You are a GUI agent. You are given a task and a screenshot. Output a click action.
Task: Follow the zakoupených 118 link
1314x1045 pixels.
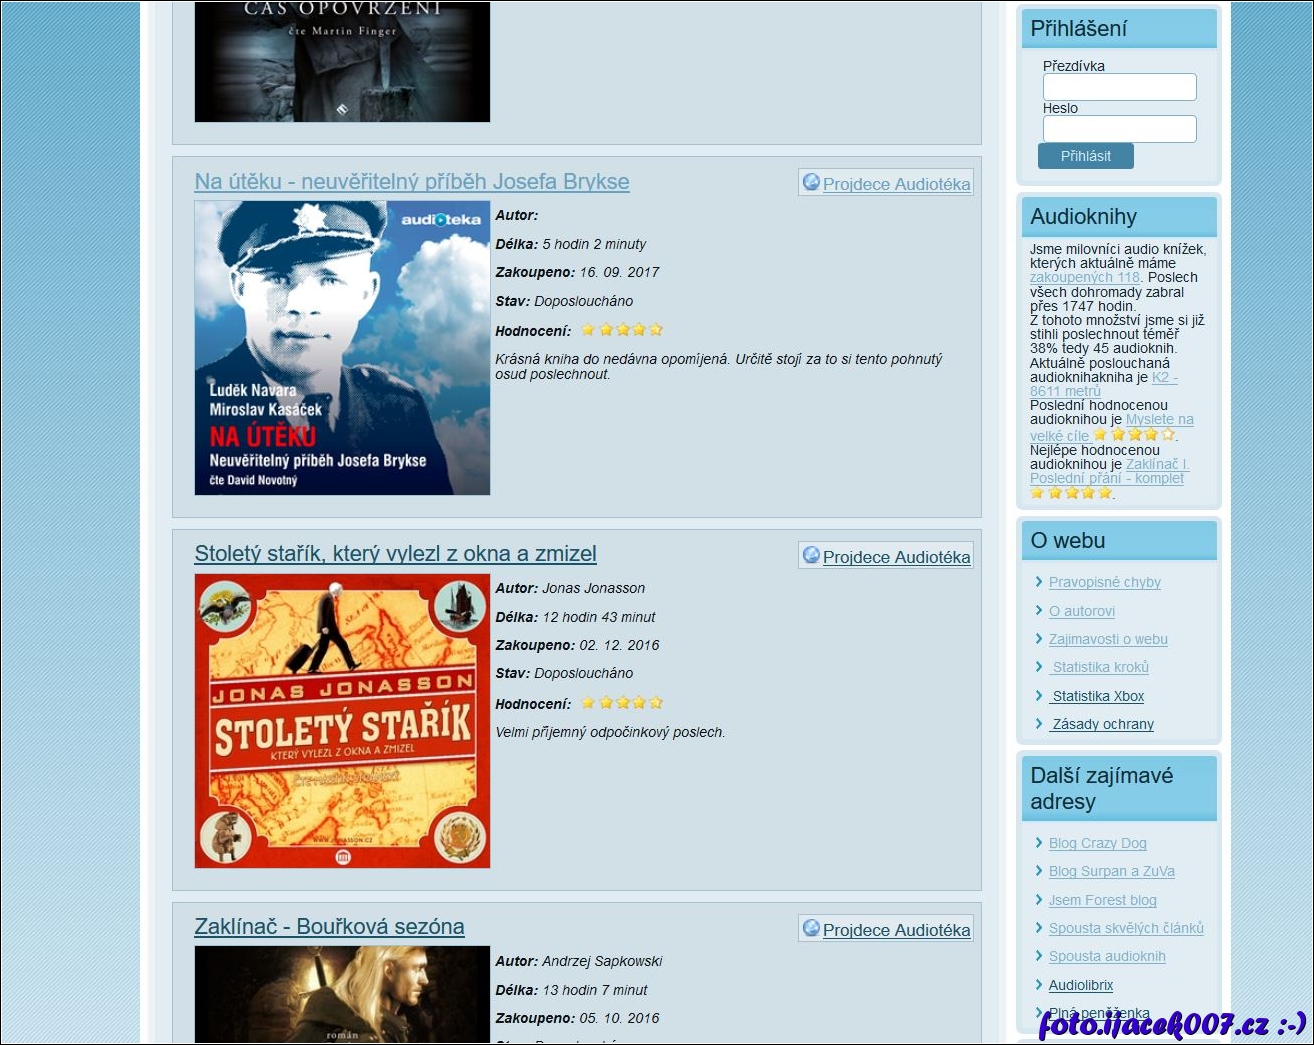(1084, 278)
